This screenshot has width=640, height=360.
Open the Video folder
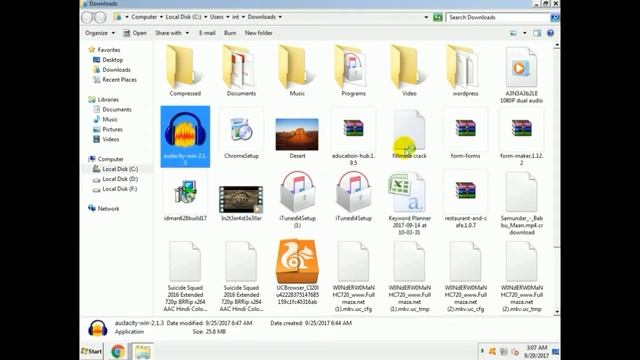409,71
